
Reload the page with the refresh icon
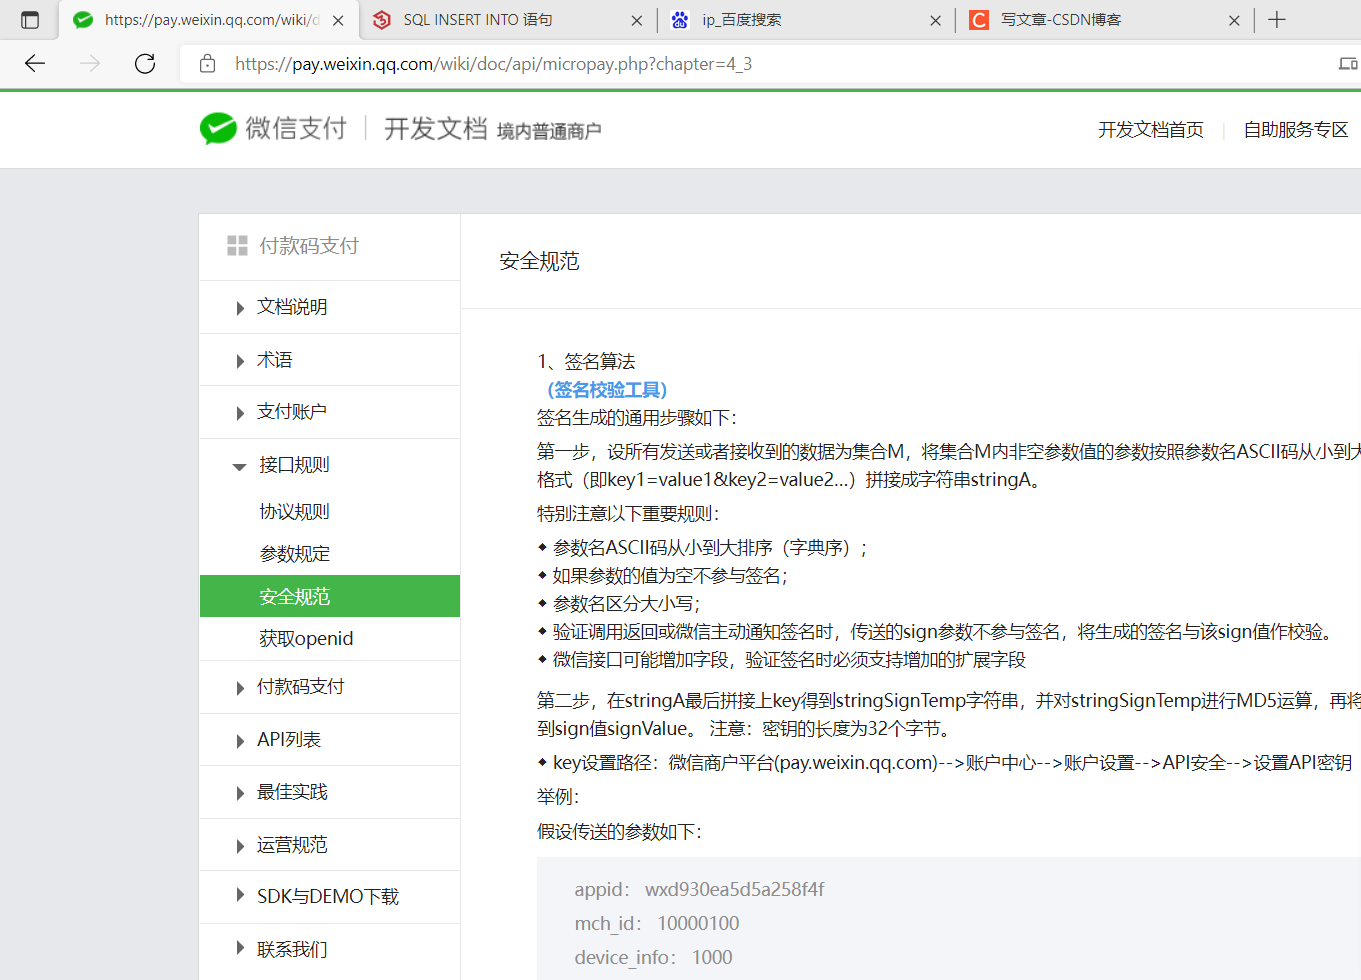click(145, 64)
